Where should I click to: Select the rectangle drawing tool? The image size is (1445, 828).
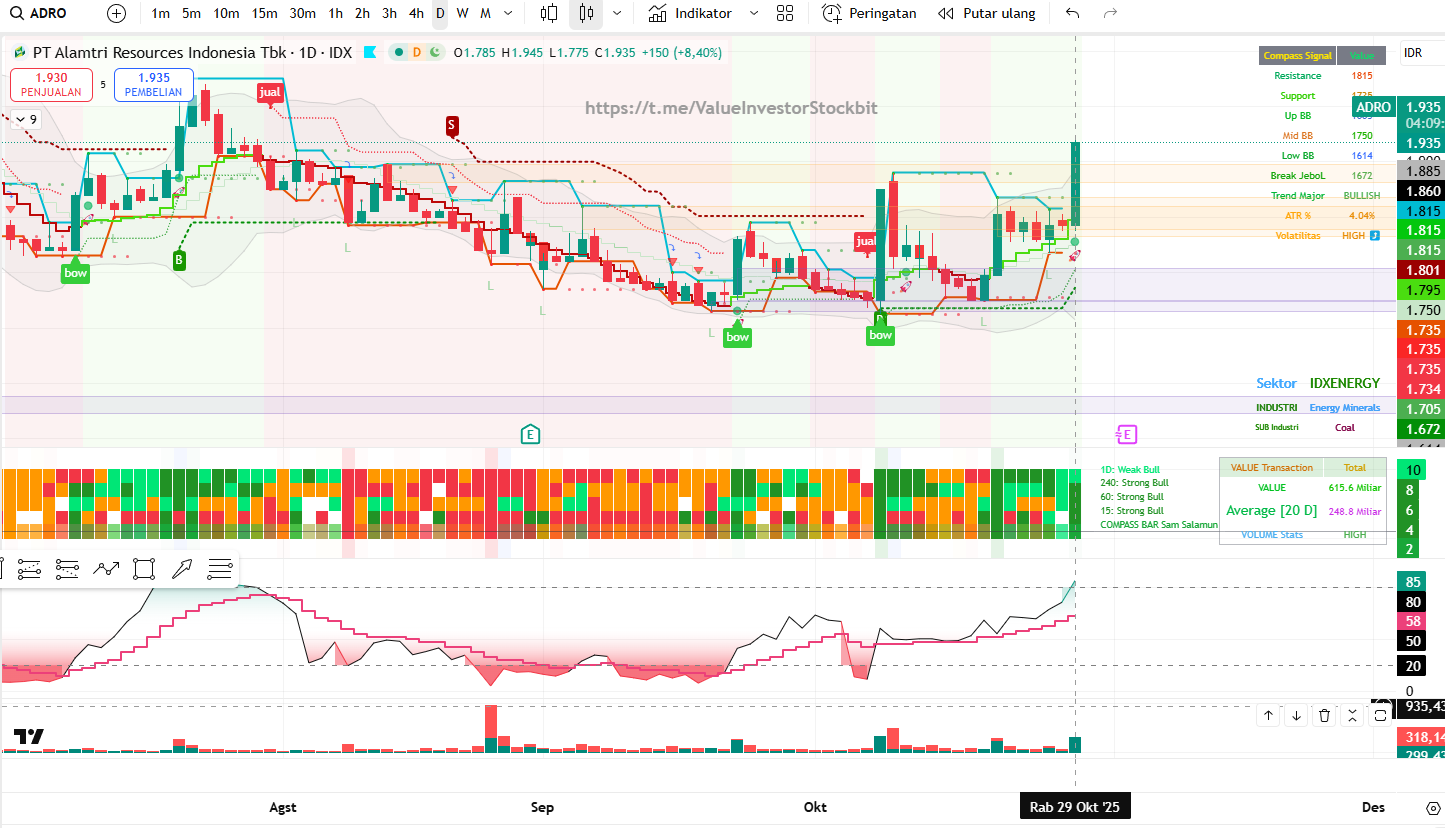coord(144,569)
